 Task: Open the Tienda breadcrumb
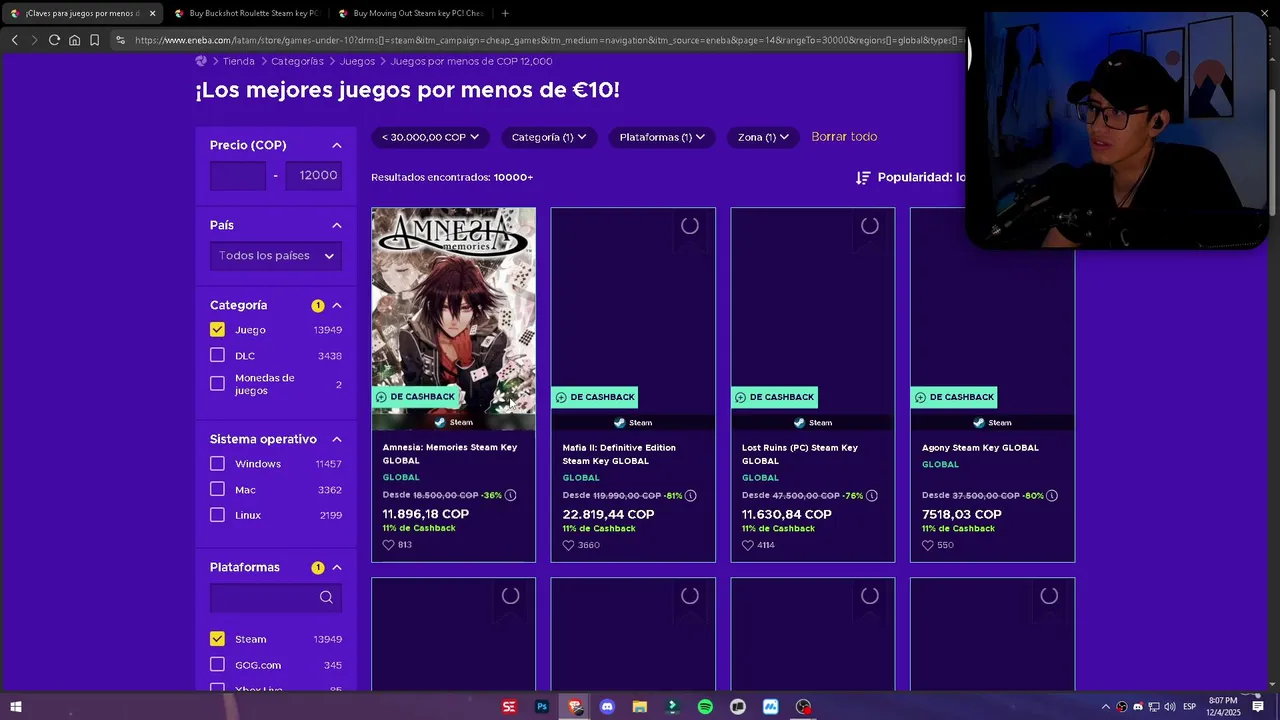tap(239, 61)
